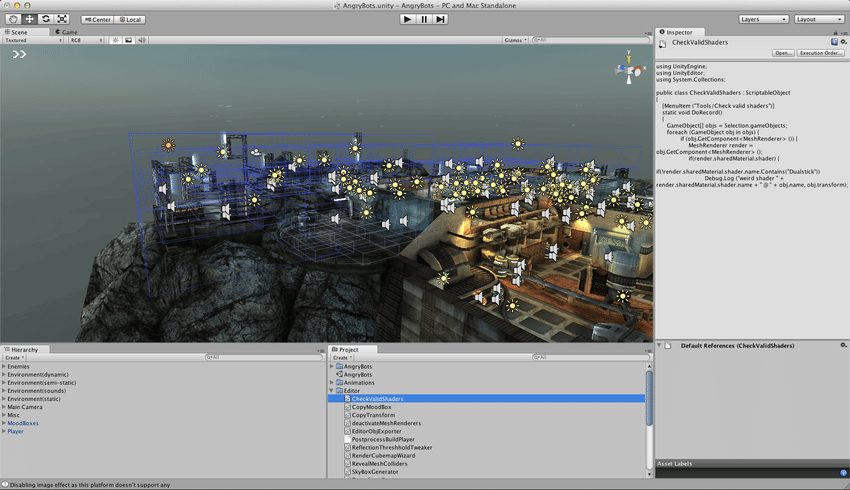Click the Execution Order... button
The height and width of the screenshot is (490, 850).
tap(821, 53)
